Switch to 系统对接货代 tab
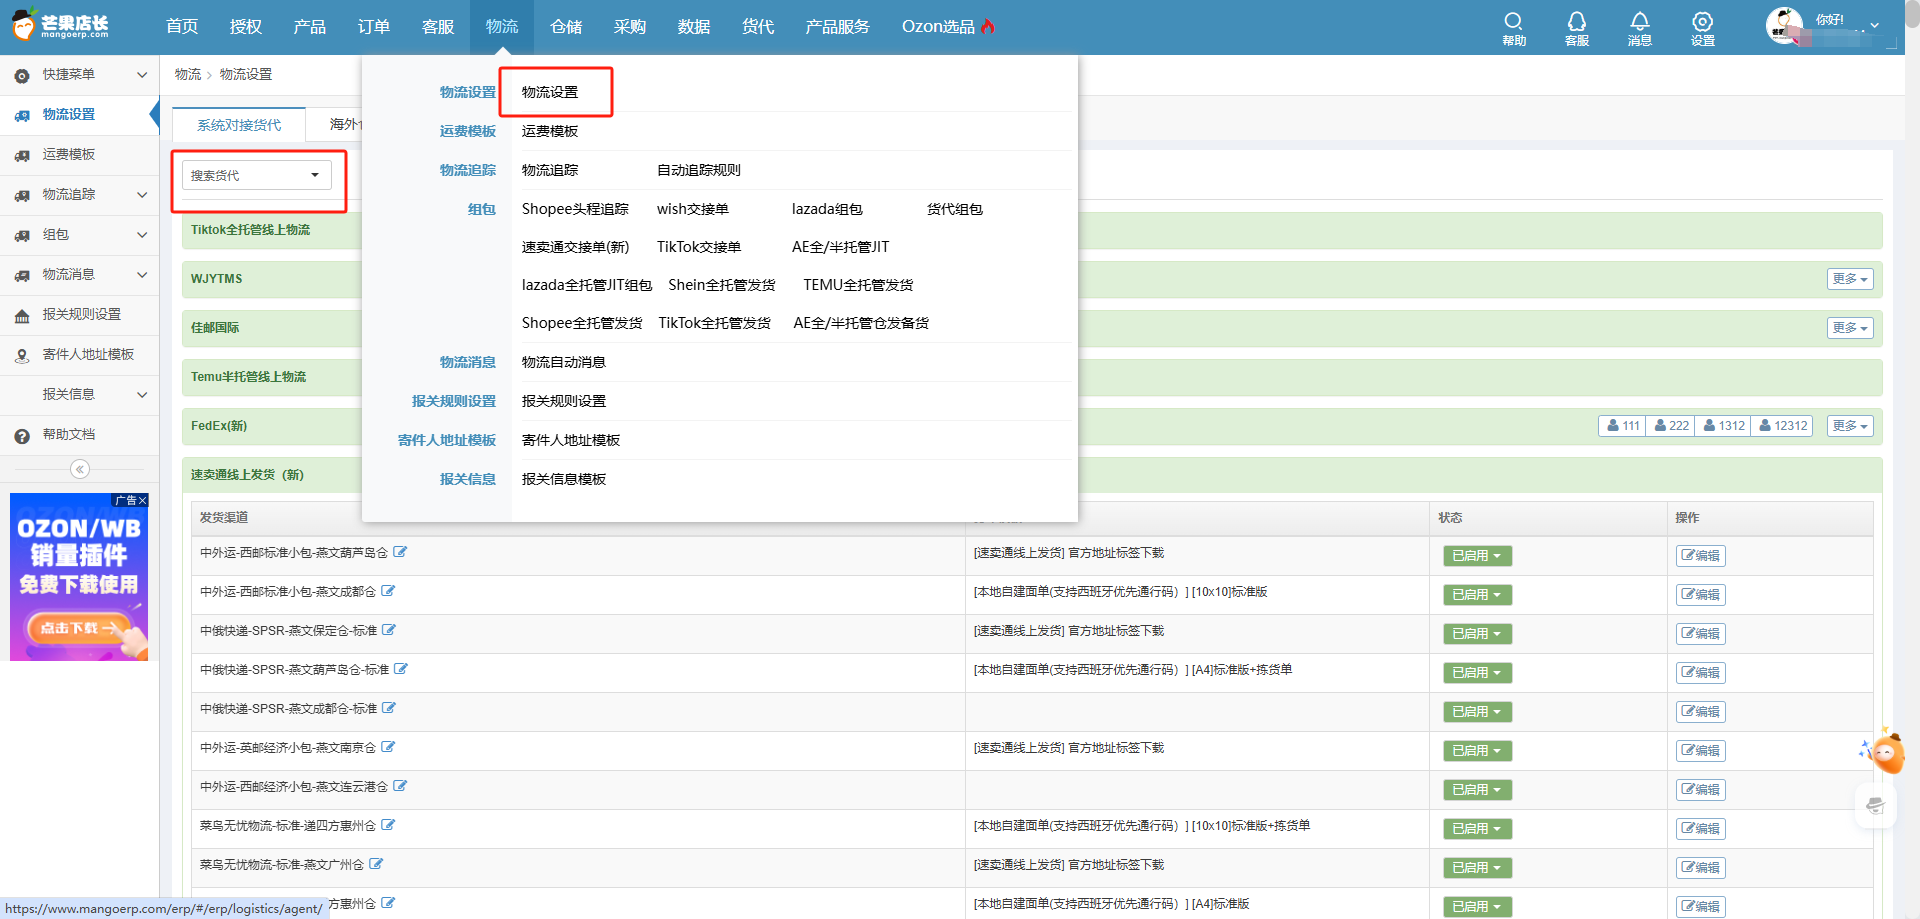The height and width of the screenshot is (919, 1920). [x=239, y=125]
